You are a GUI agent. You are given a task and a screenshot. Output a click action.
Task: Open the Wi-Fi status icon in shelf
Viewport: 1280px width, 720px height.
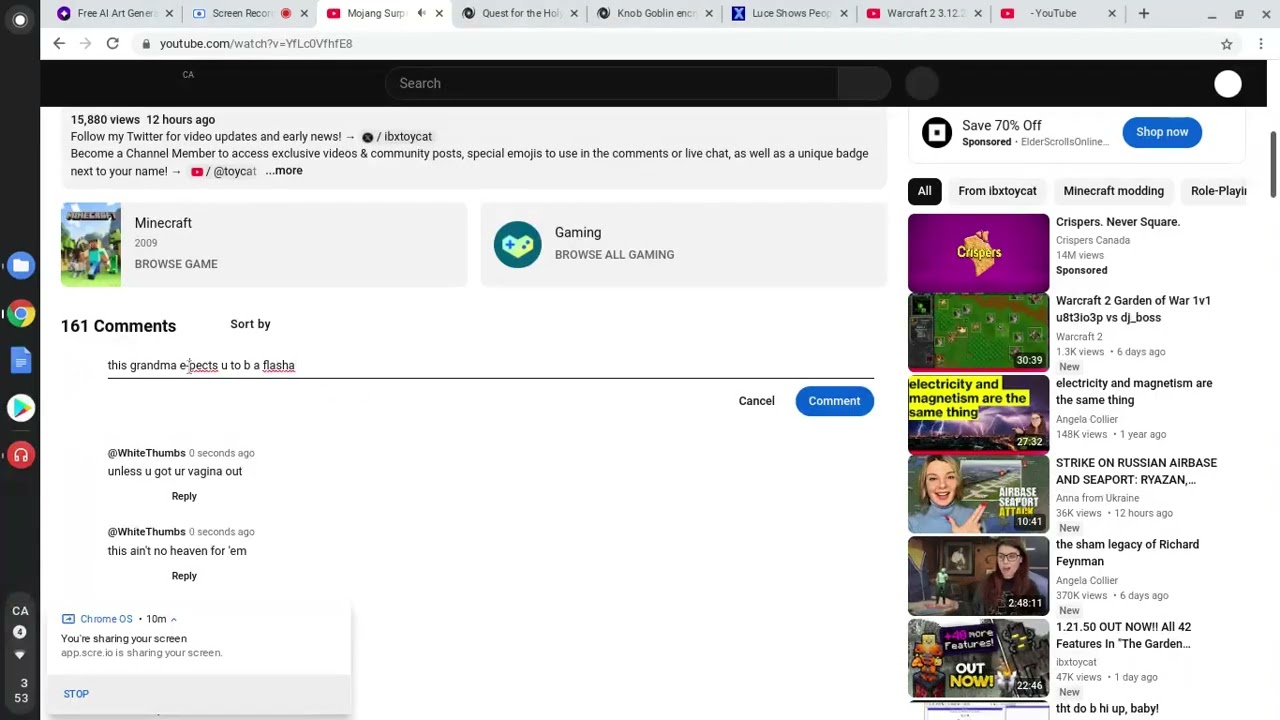point(20,655)
